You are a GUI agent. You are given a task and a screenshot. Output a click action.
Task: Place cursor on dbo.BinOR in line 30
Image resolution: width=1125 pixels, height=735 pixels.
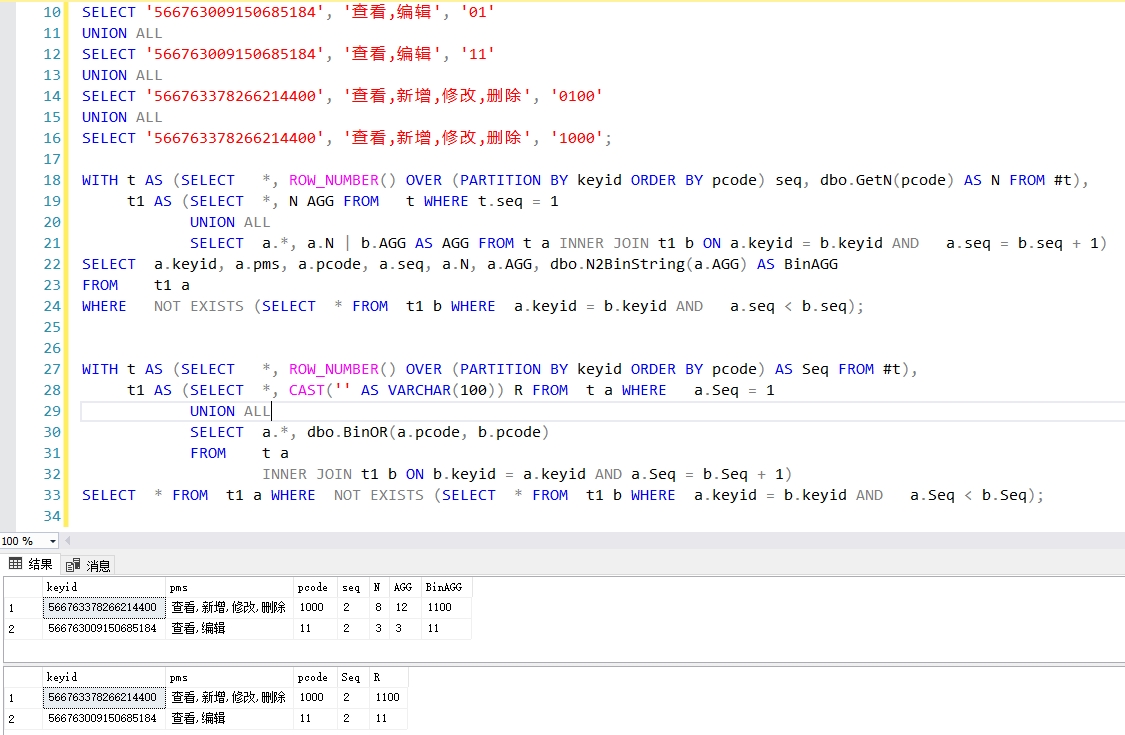click(347, 432)
